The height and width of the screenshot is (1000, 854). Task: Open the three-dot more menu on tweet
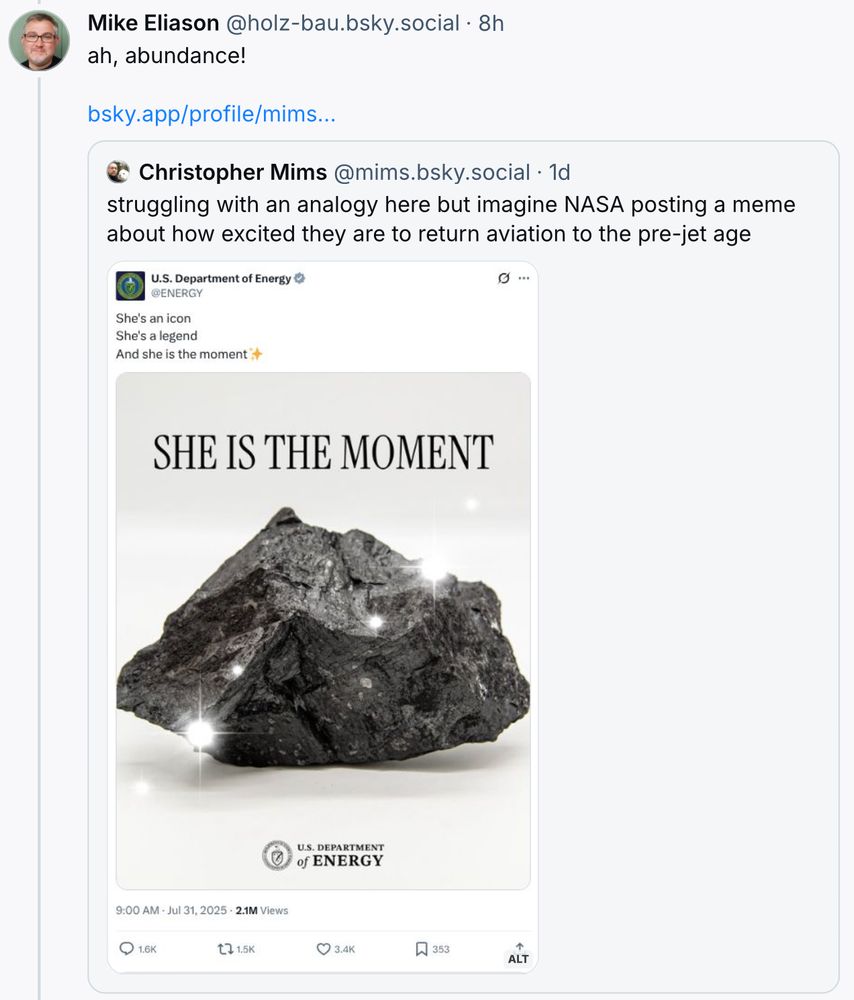click(x=523, y=278)
